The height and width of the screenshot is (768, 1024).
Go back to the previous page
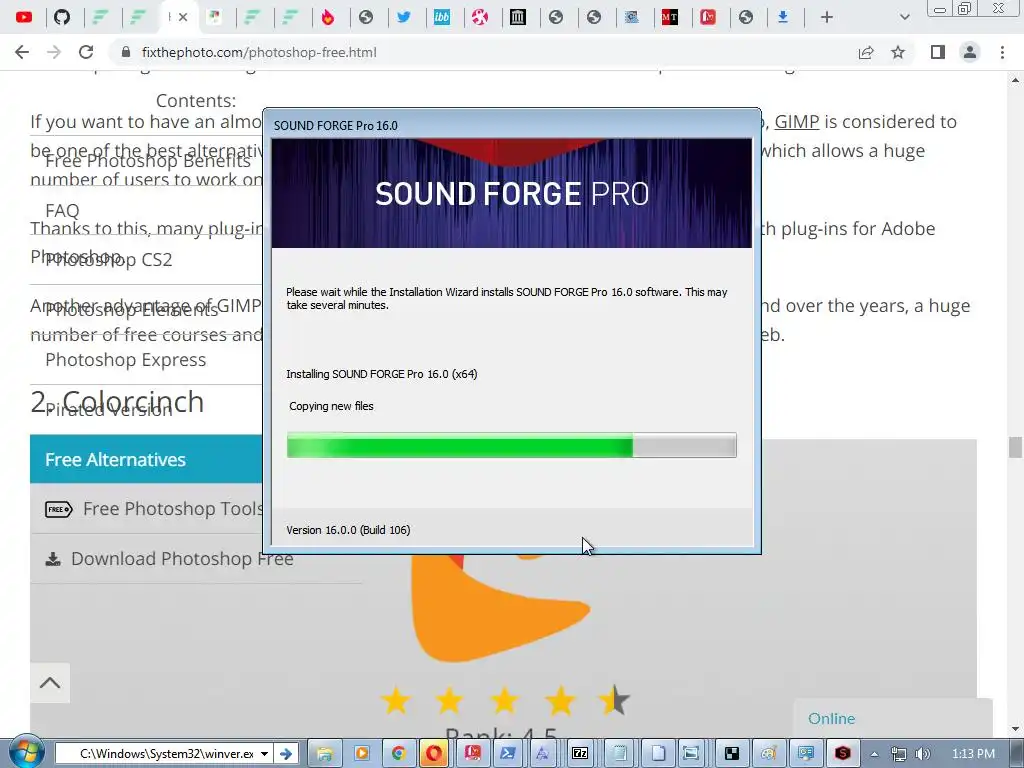[22, 52]
